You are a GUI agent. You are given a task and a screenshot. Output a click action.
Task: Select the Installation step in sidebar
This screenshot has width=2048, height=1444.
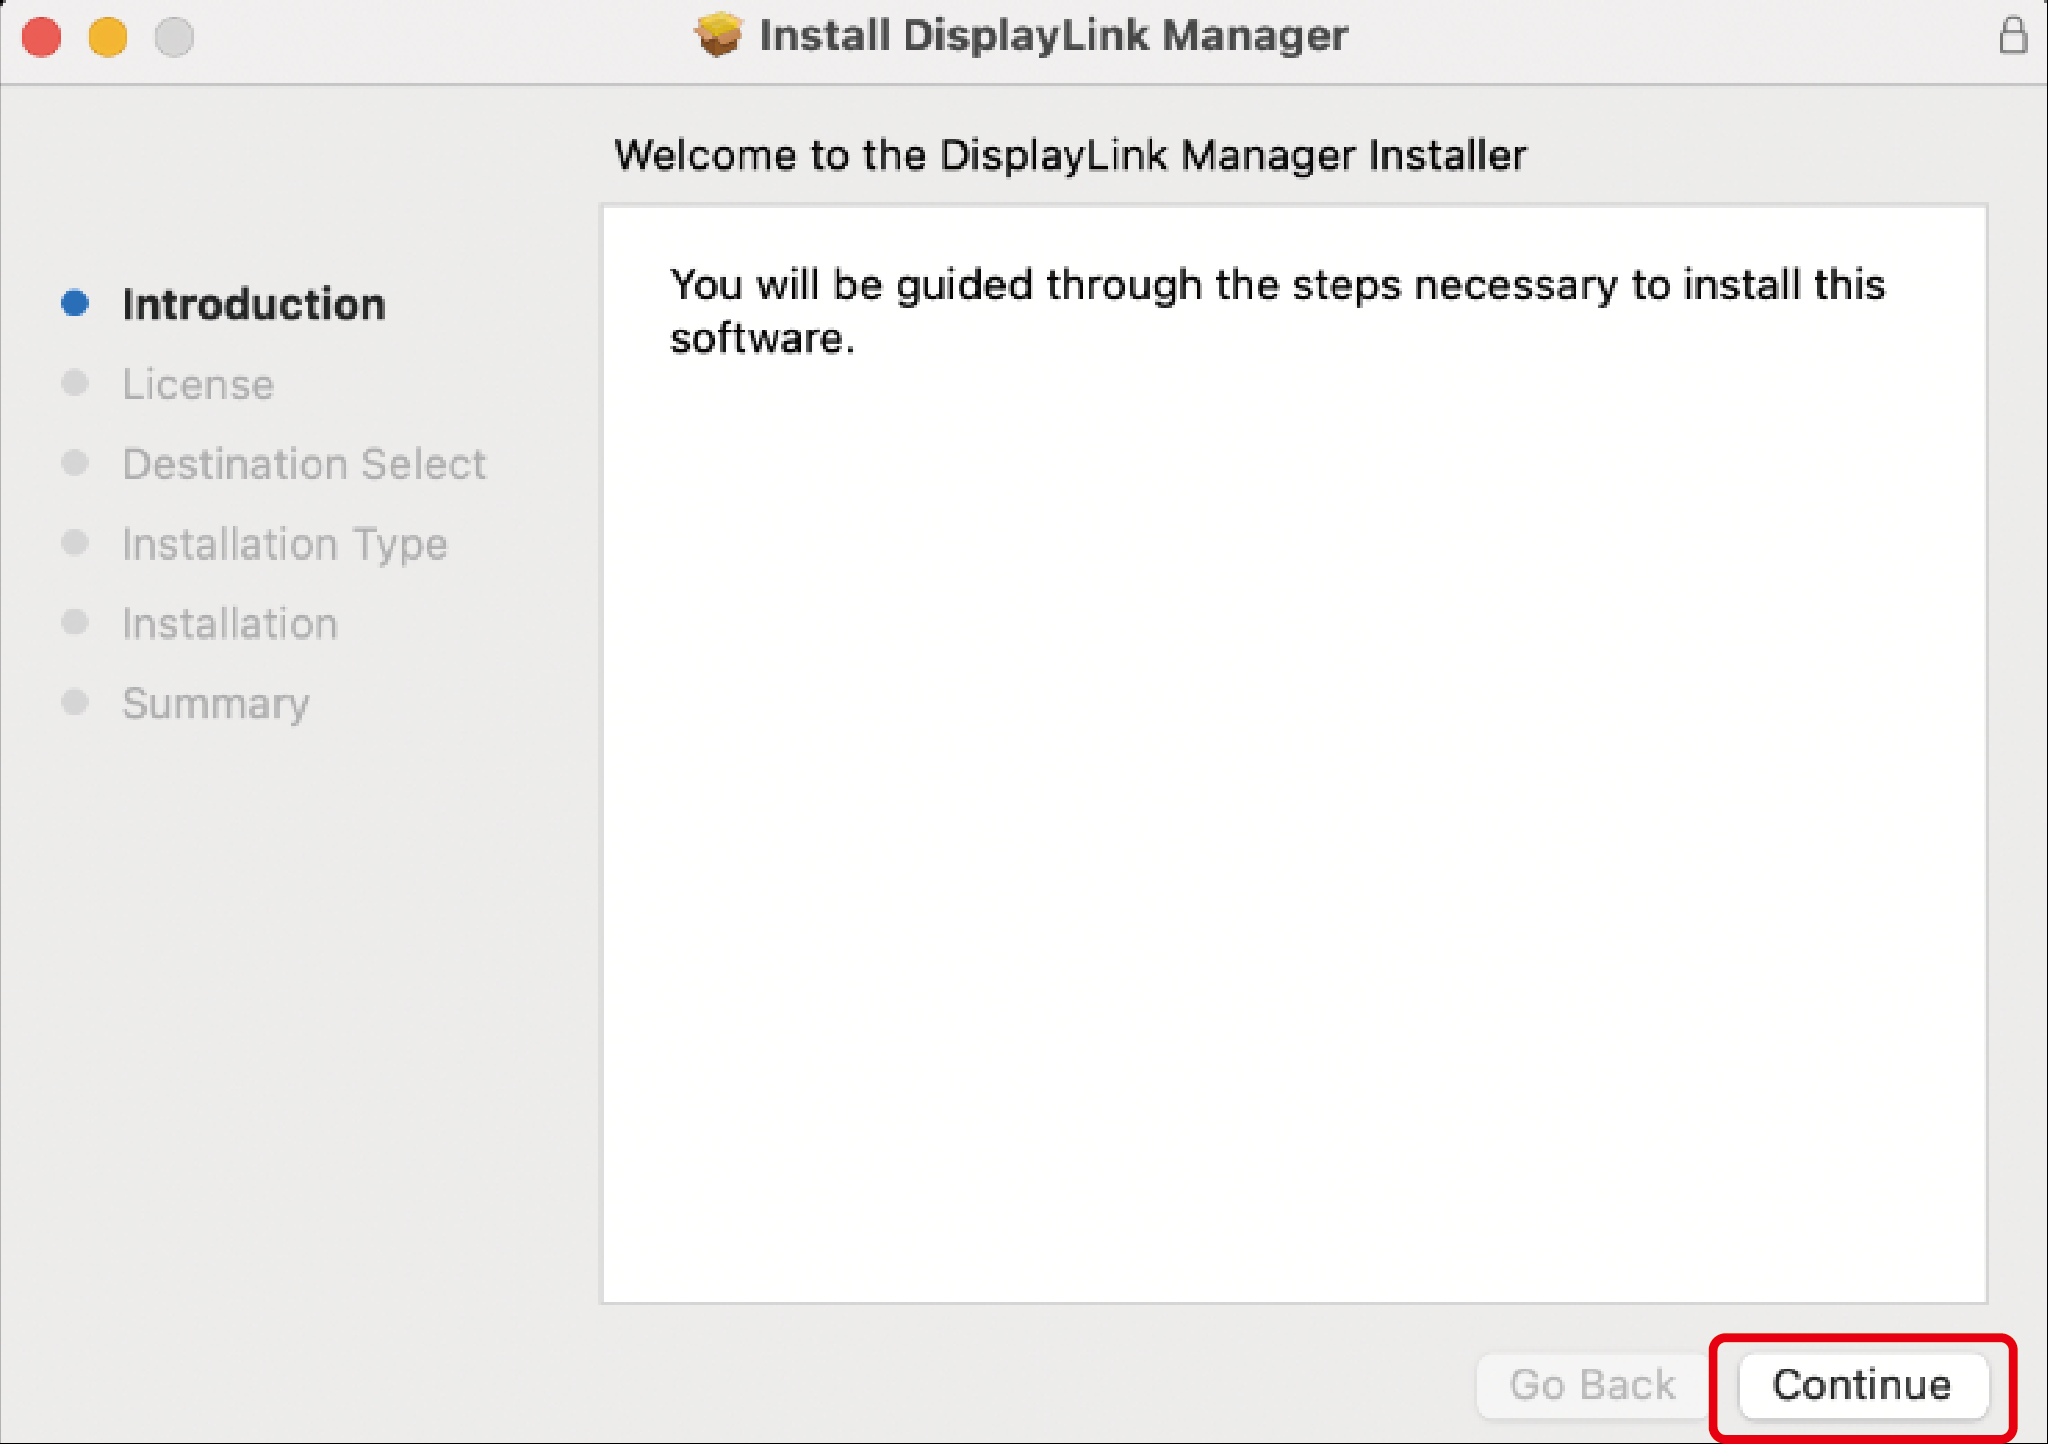(230, 624)
